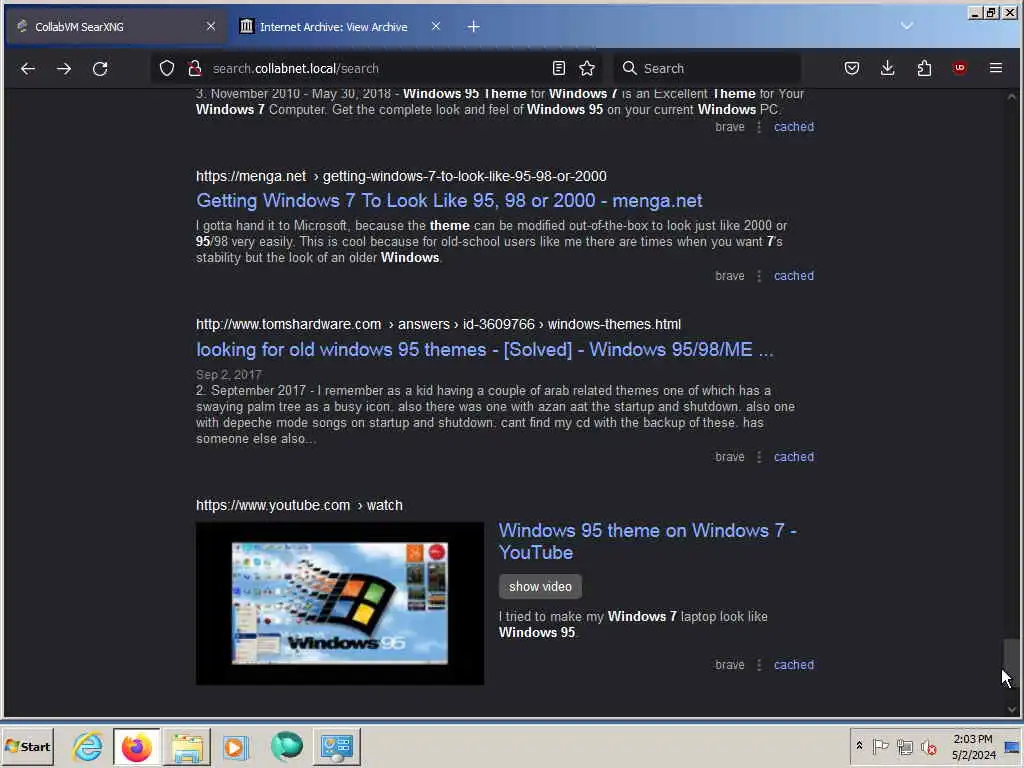Viewport: 1024px width, 768px height.
Task: Click the https://www.youtube.com URL text
Action: 273,505
